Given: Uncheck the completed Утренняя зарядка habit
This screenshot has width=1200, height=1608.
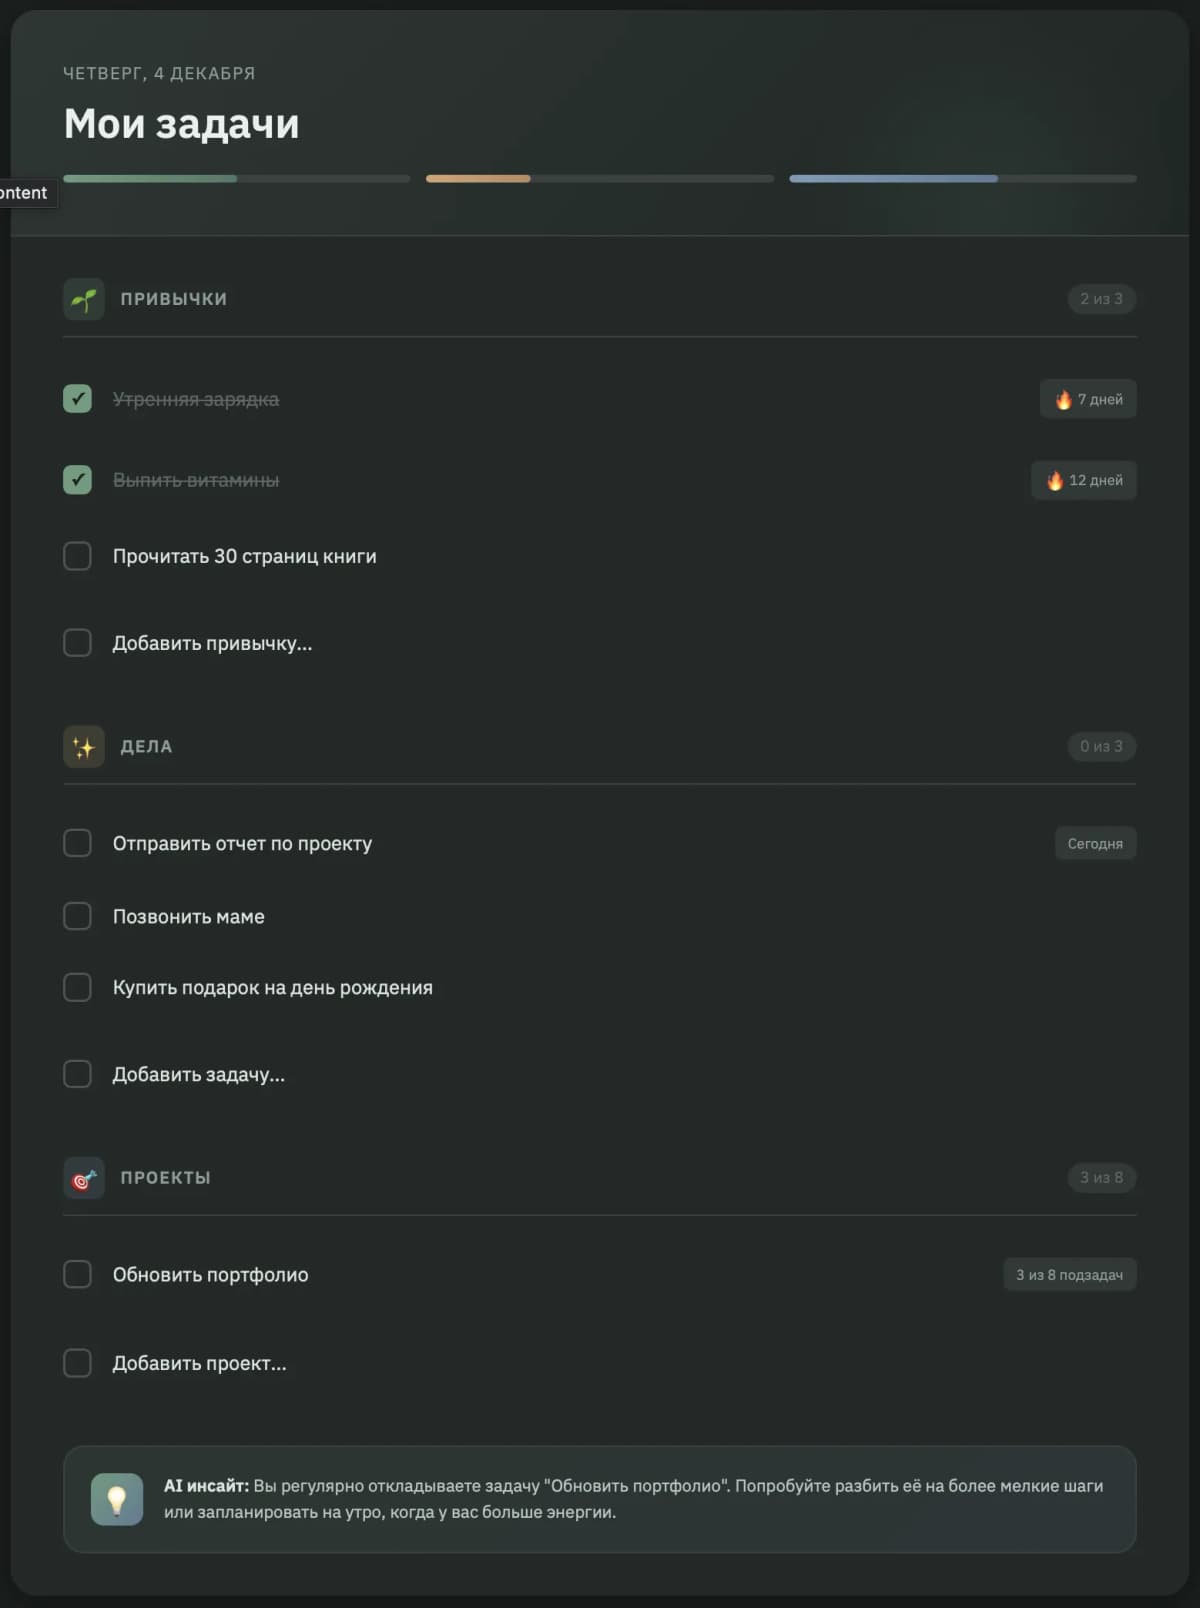Looking at the screenshot, I should click(77, 398).
